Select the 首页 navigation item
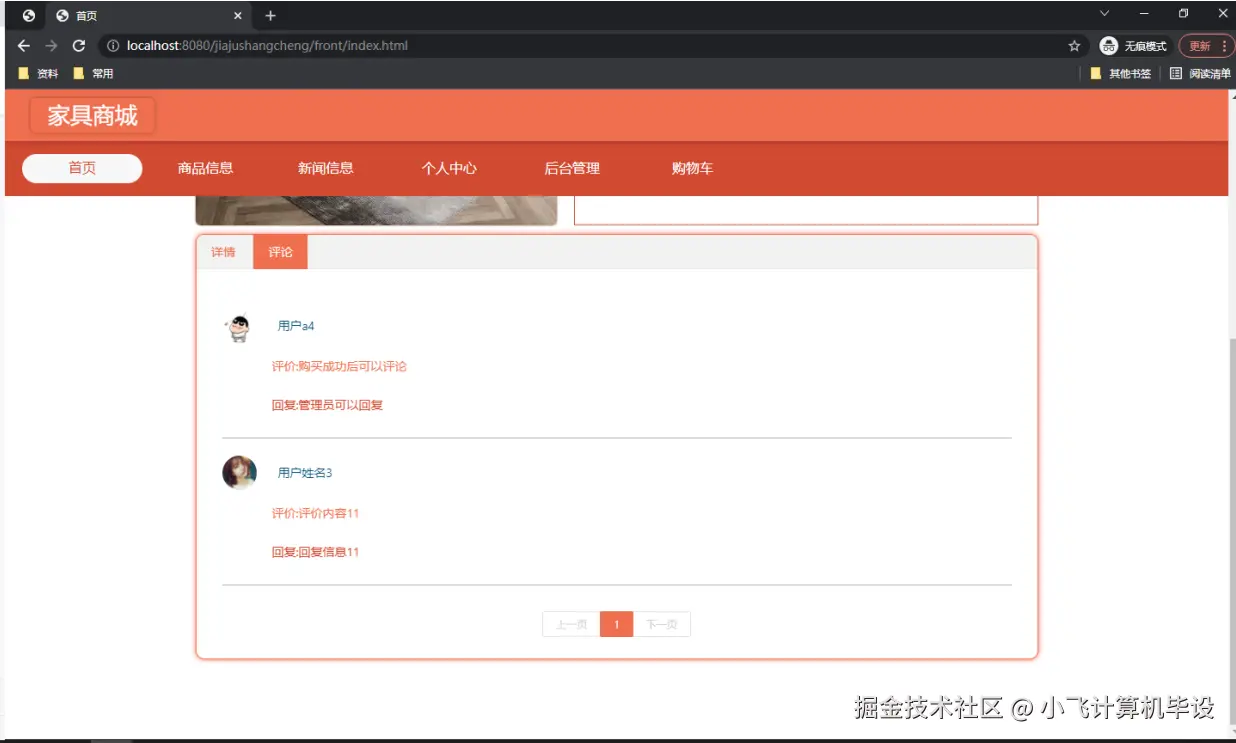The height and width of the screenshot is (743, 1236). (x=82, y=168)
